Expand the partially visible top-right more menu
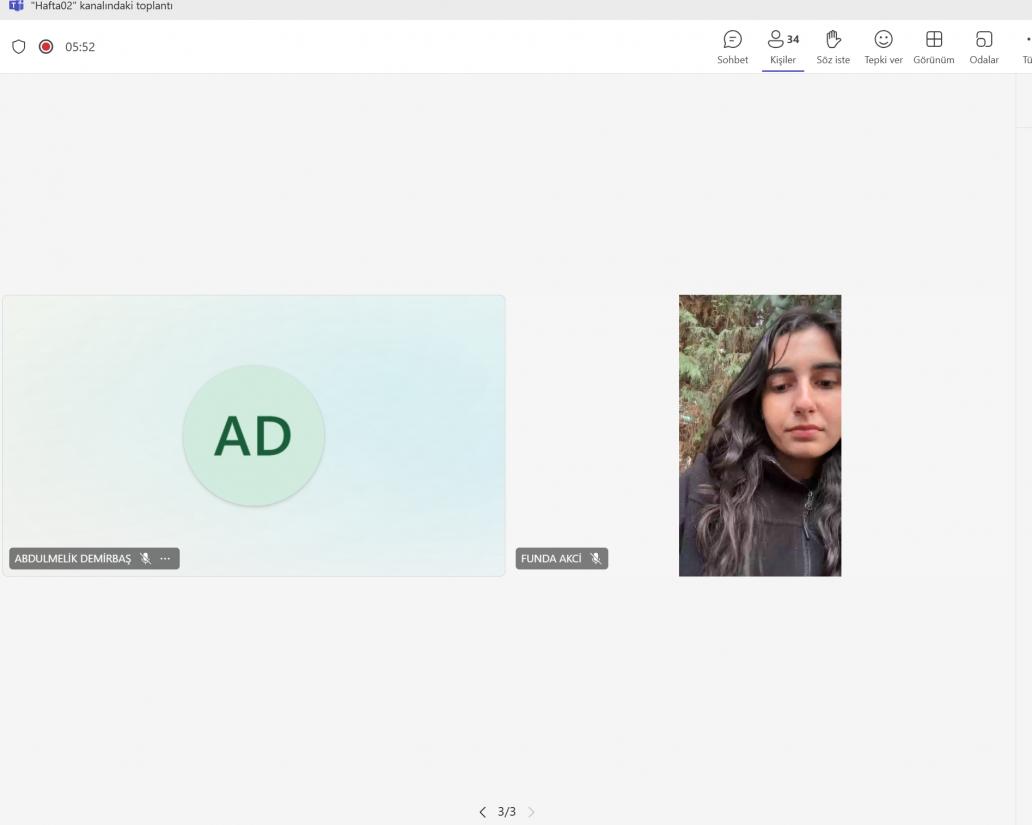This screenshot has height=825, width=1032. click(1027, 47)
